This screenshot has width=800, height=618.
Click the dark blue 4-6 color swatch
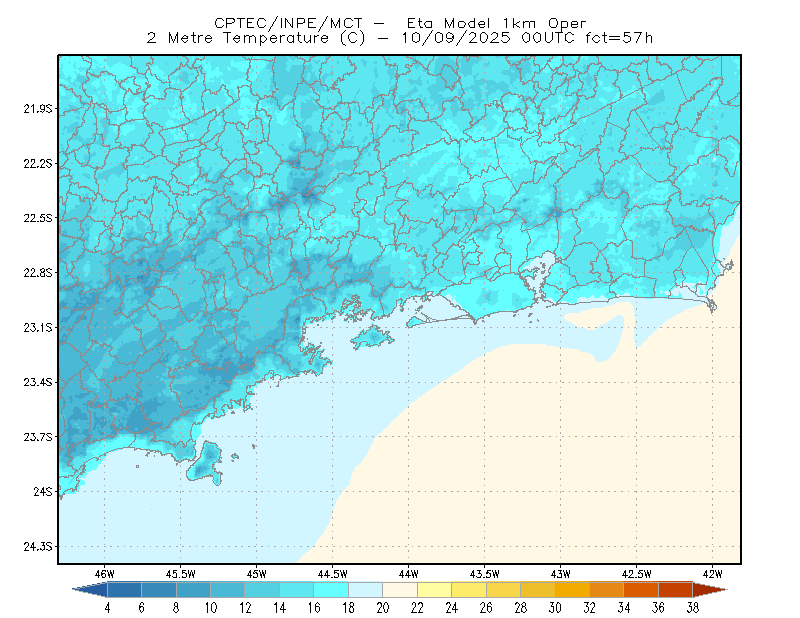(x=124, y=589)
